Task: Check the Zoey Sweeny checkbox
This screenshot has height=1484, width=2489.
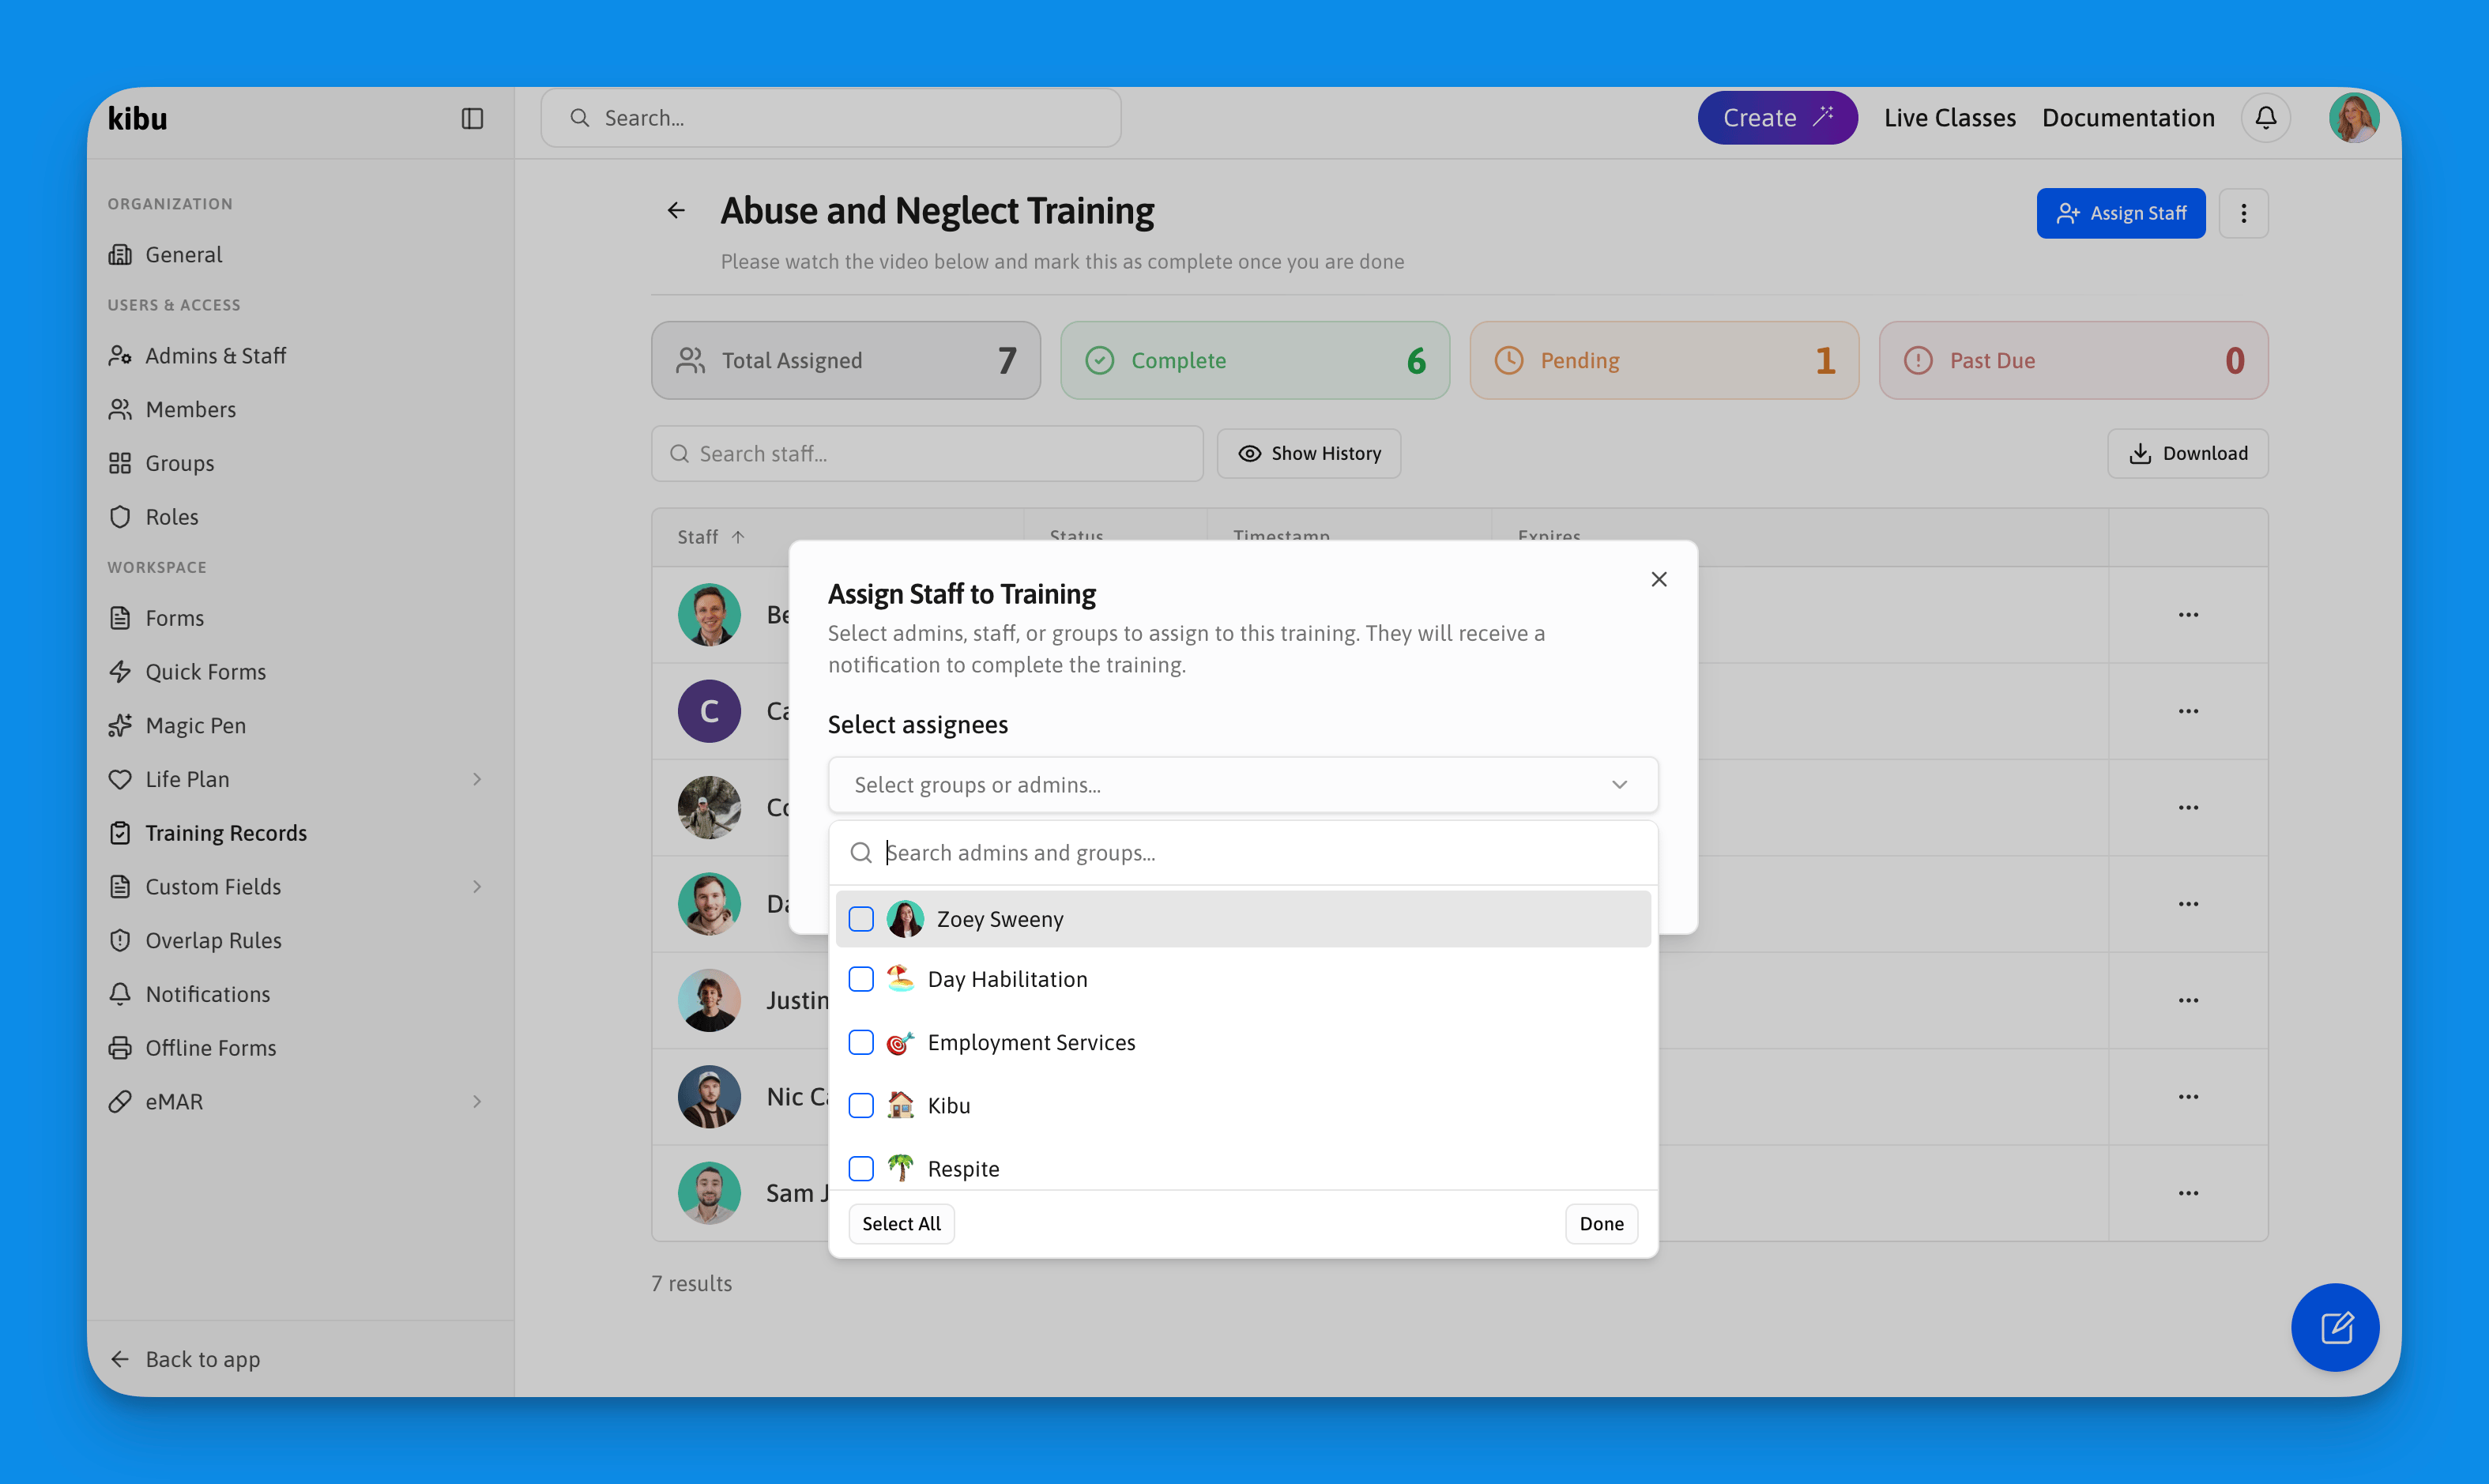Action: pos(861,919)
